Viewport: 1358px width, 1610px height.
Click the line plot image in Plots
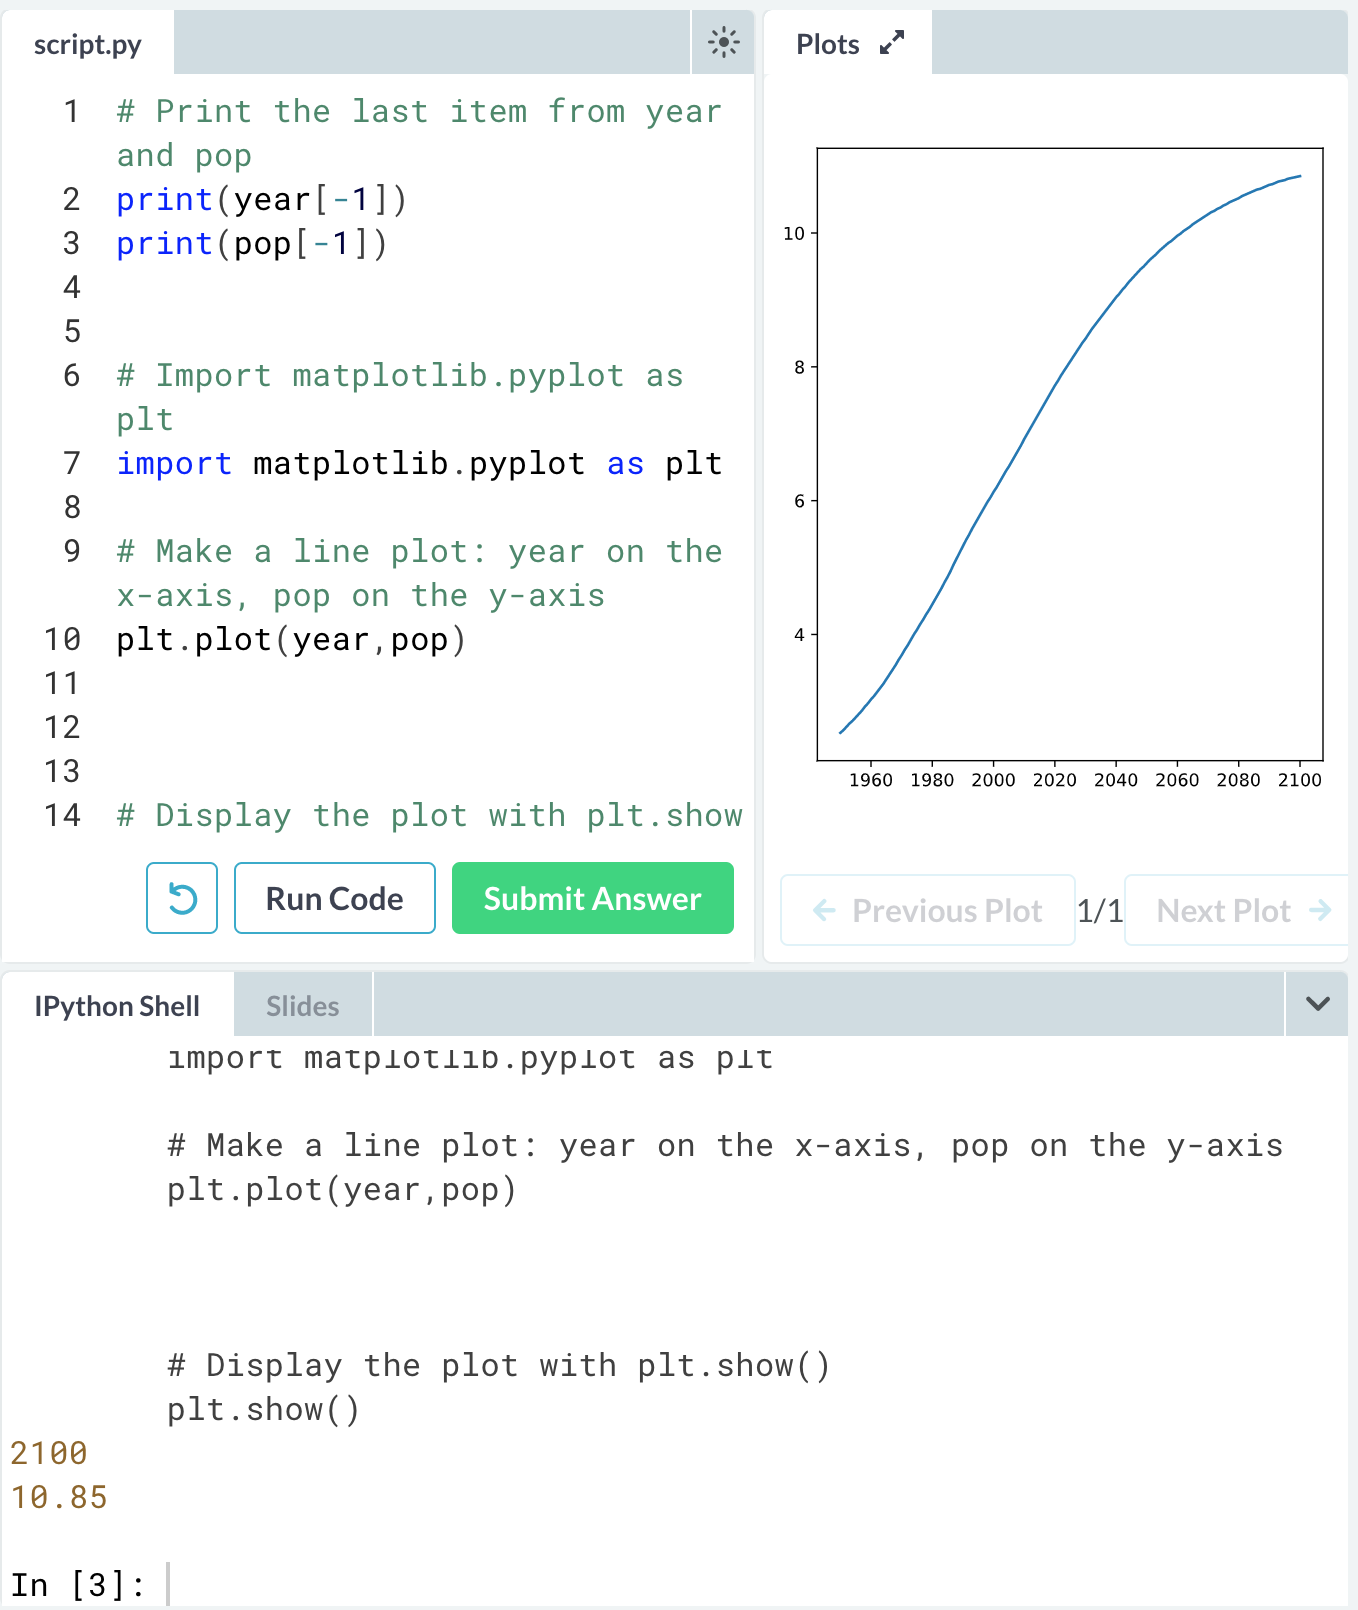click(x=1055, y=470)
